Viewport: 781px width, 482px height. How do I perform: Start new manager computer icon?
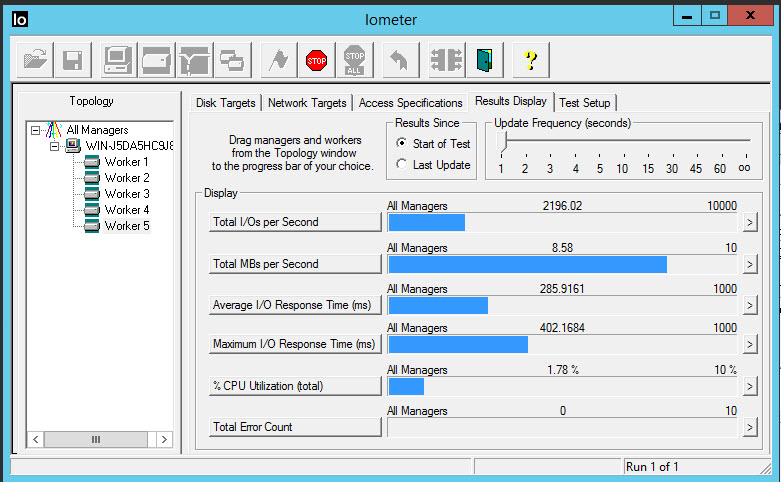[x=118, y=60]
